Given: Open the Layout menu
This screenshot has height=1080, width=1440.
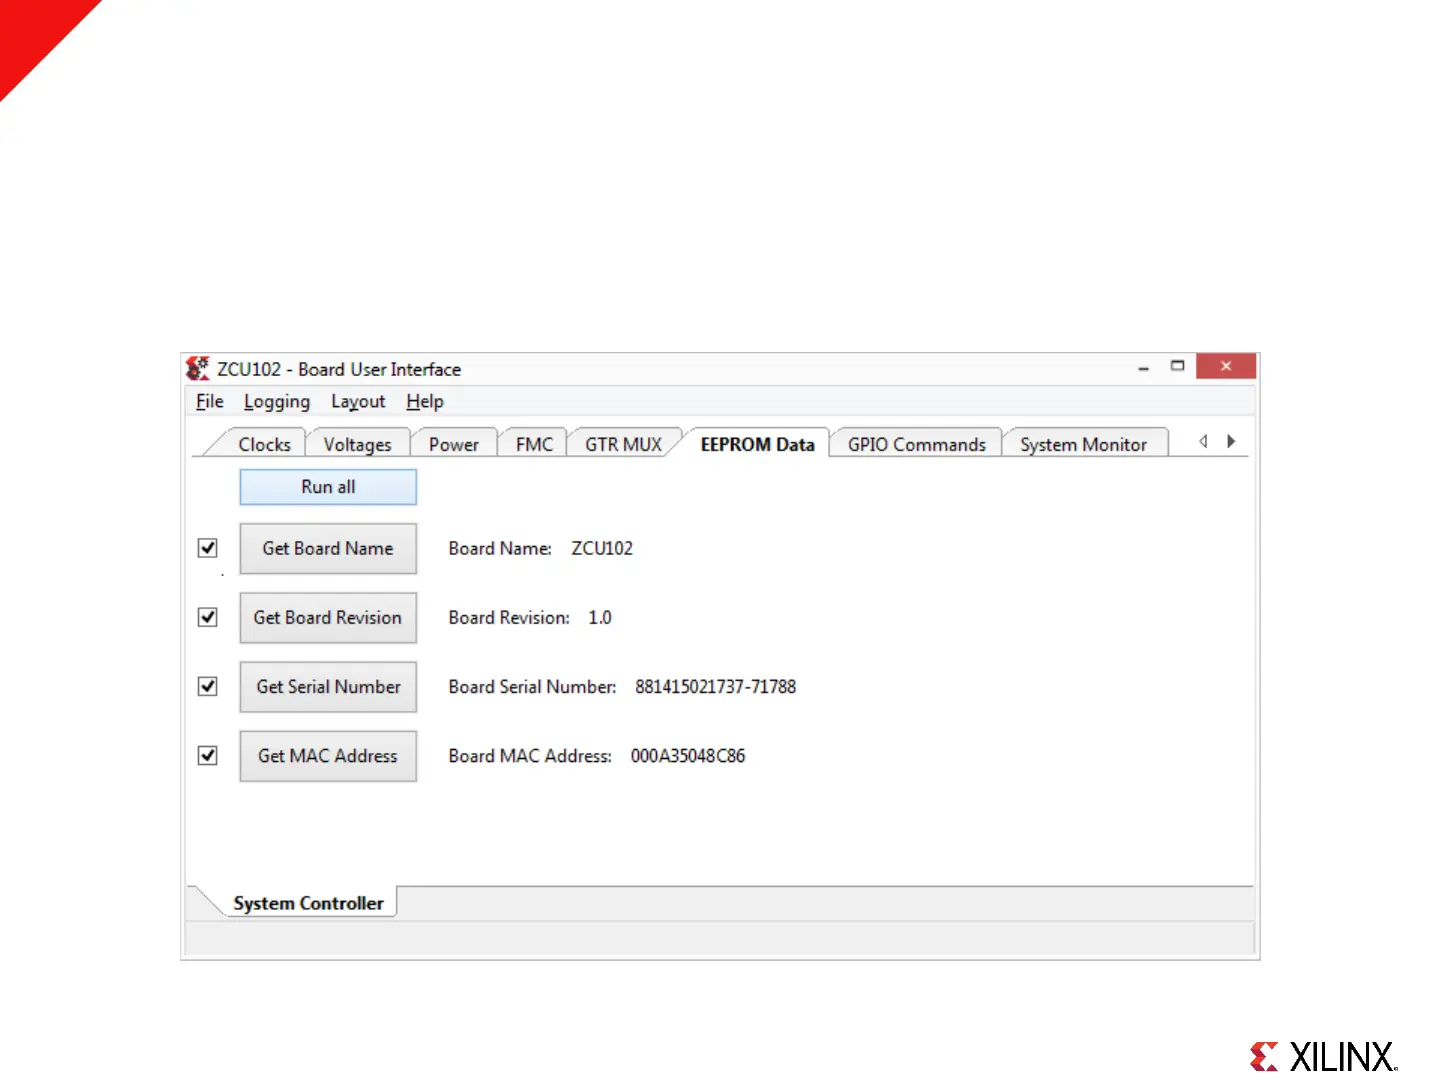Looking at the screenshot, I should pyautogui.click(x=358, y=402).
